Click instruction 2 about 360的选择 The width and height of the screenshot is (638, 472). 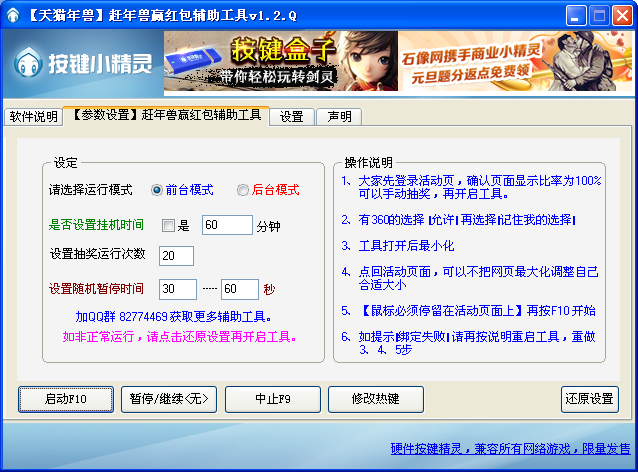coord(459,220)
